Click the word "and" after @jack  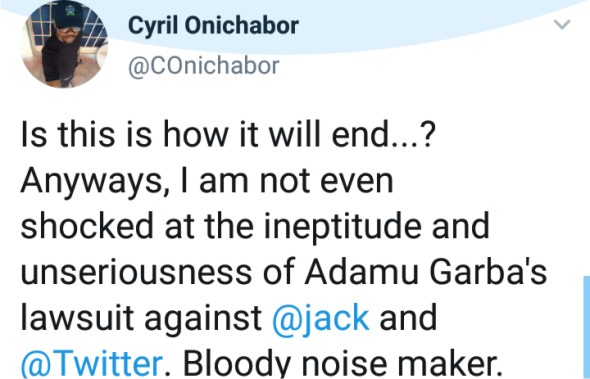(408, 317)
